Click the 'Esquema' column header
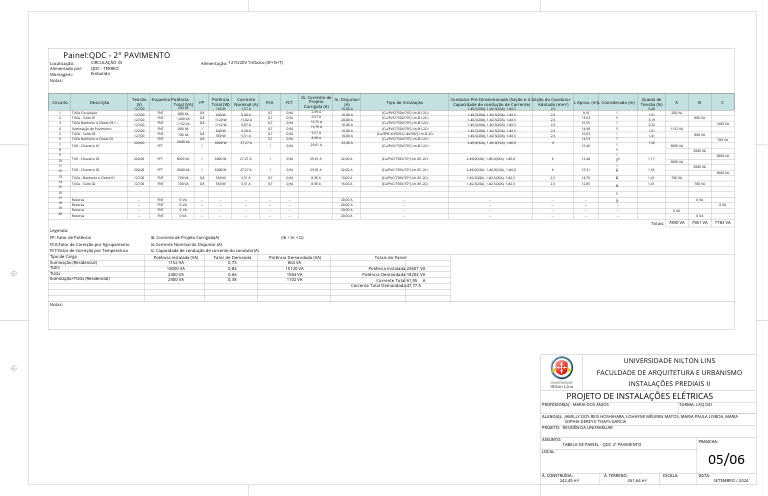The height and width of the screenshot is (496, 768). pyautogui.click(x=161, y=99)
